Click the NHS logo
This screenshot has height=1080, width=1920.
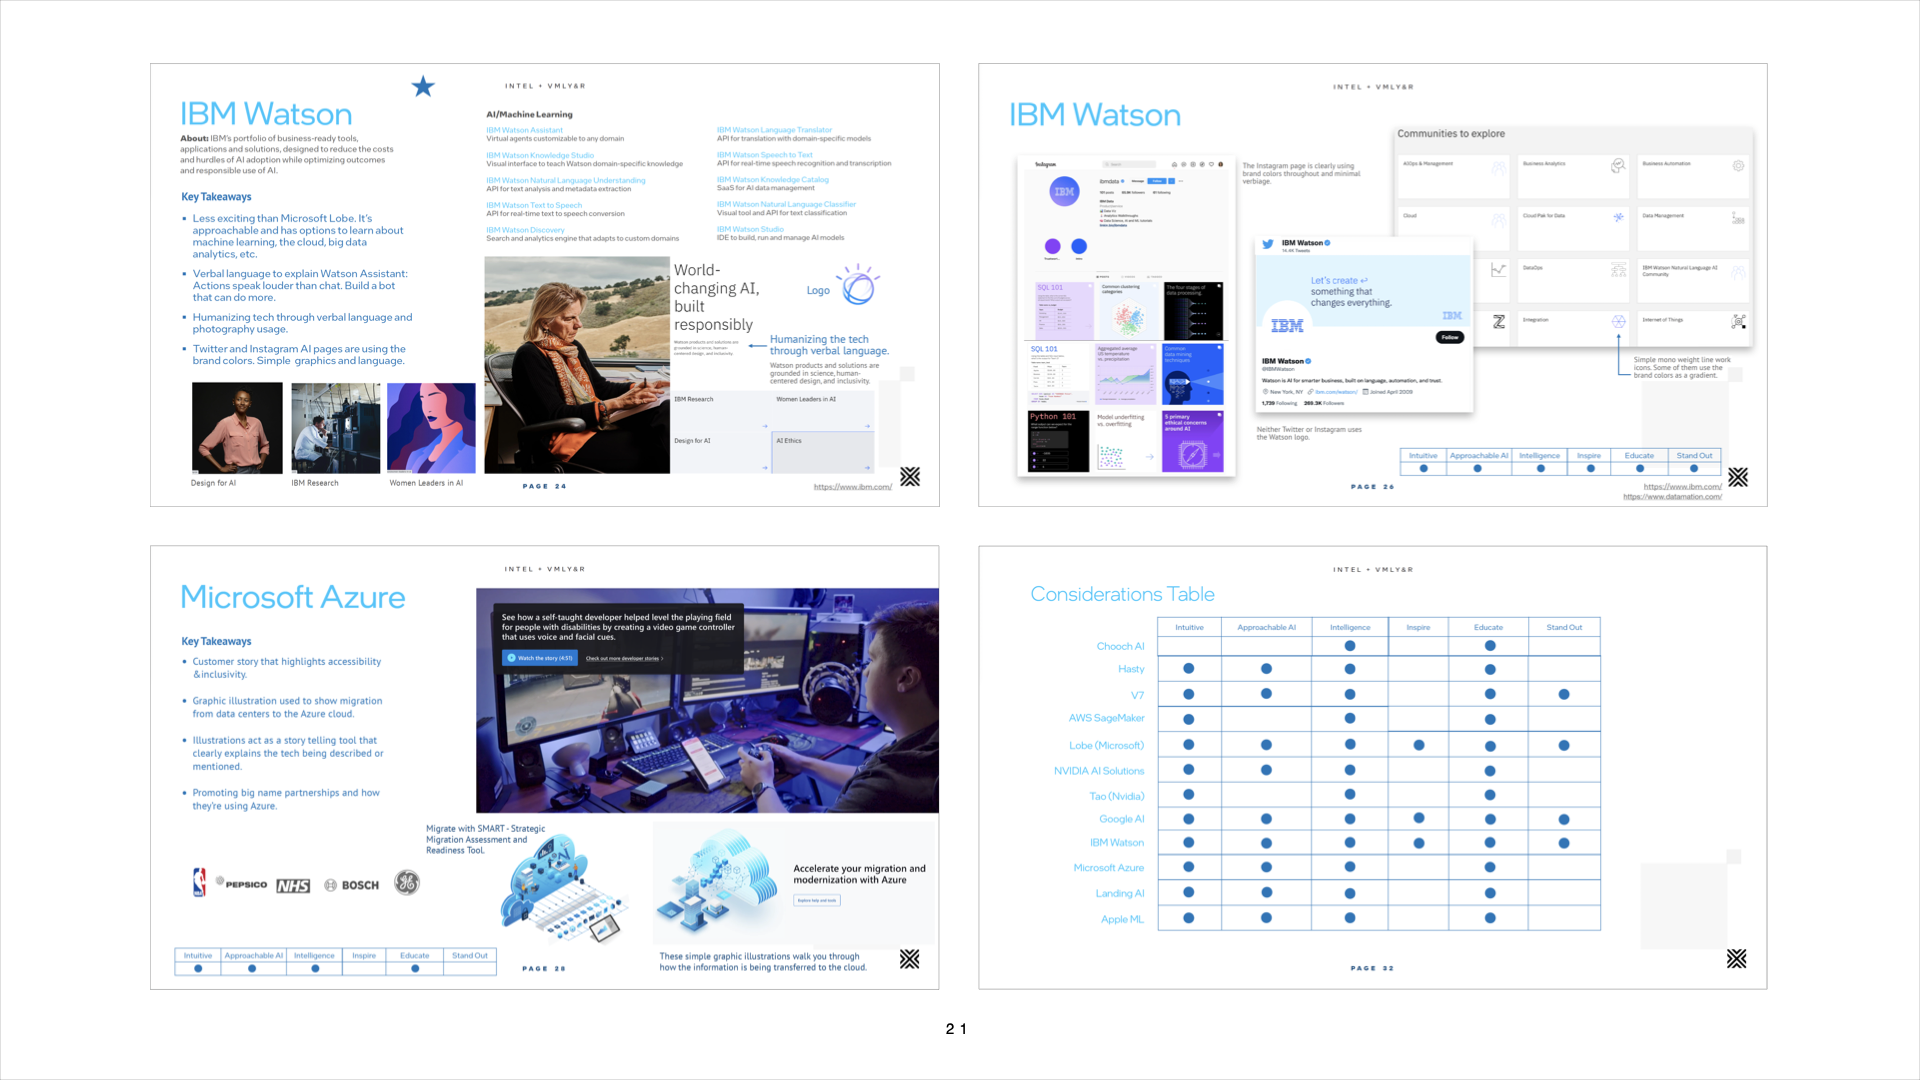click(293, 886)
